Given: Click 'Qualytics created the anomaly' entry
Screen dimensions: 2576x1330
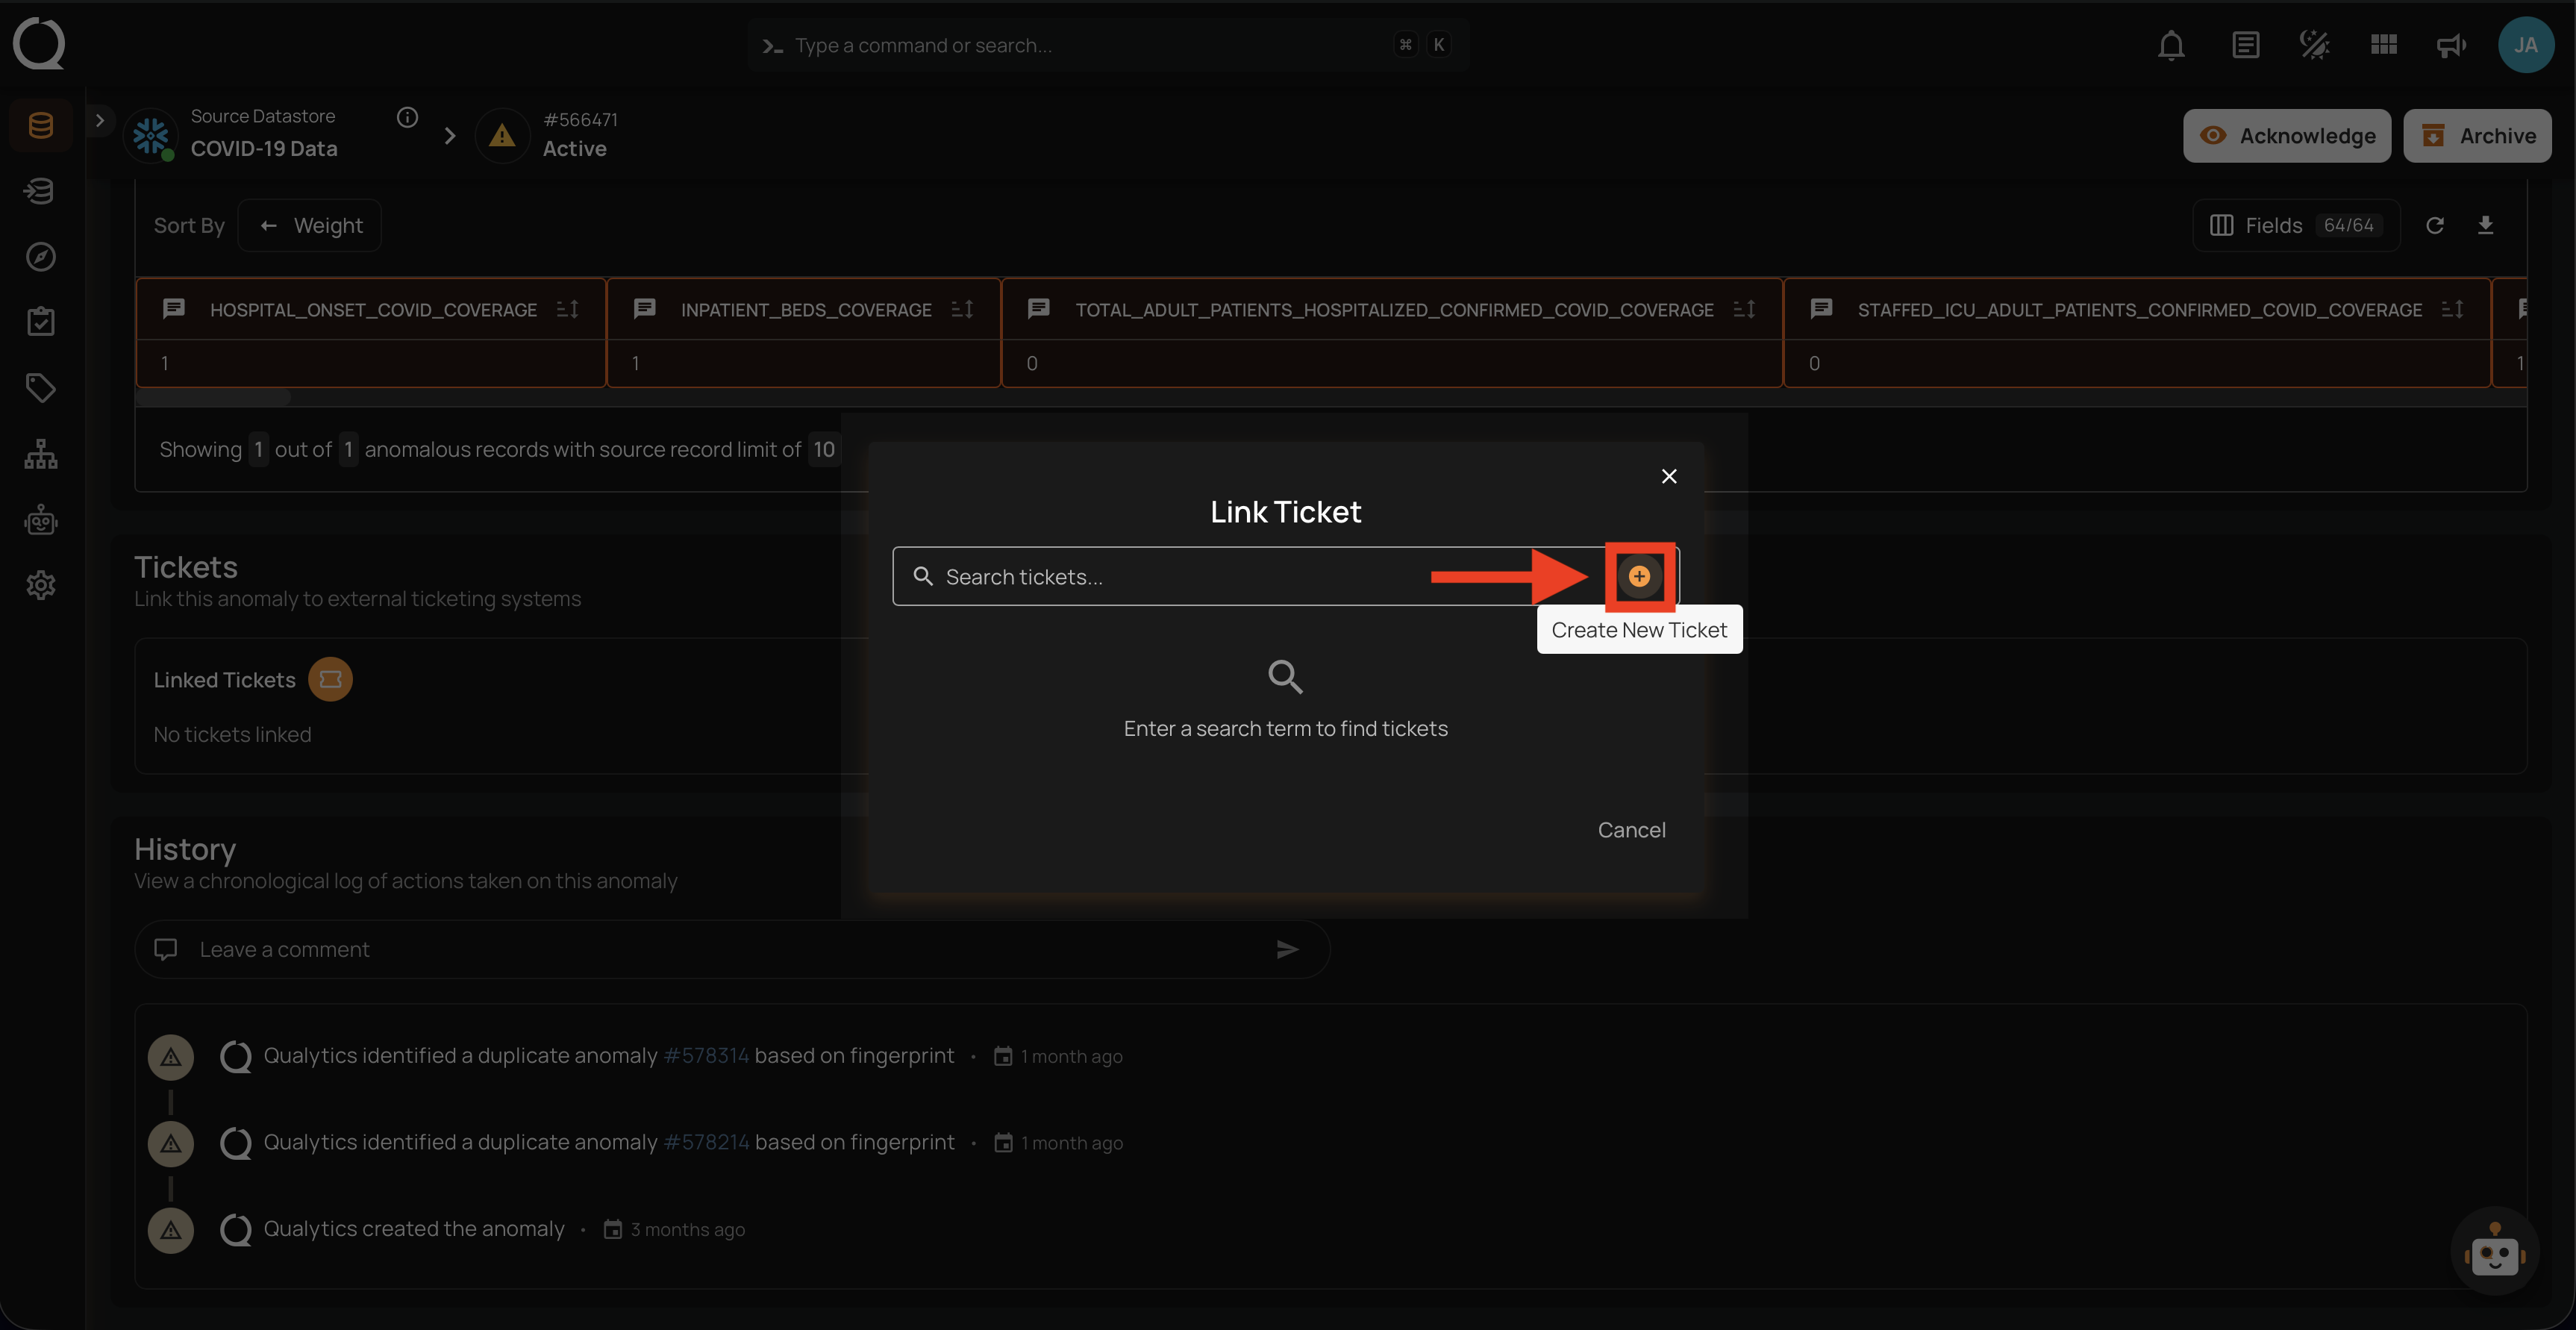Looking at the screenshot, I should pos(414,1228).
